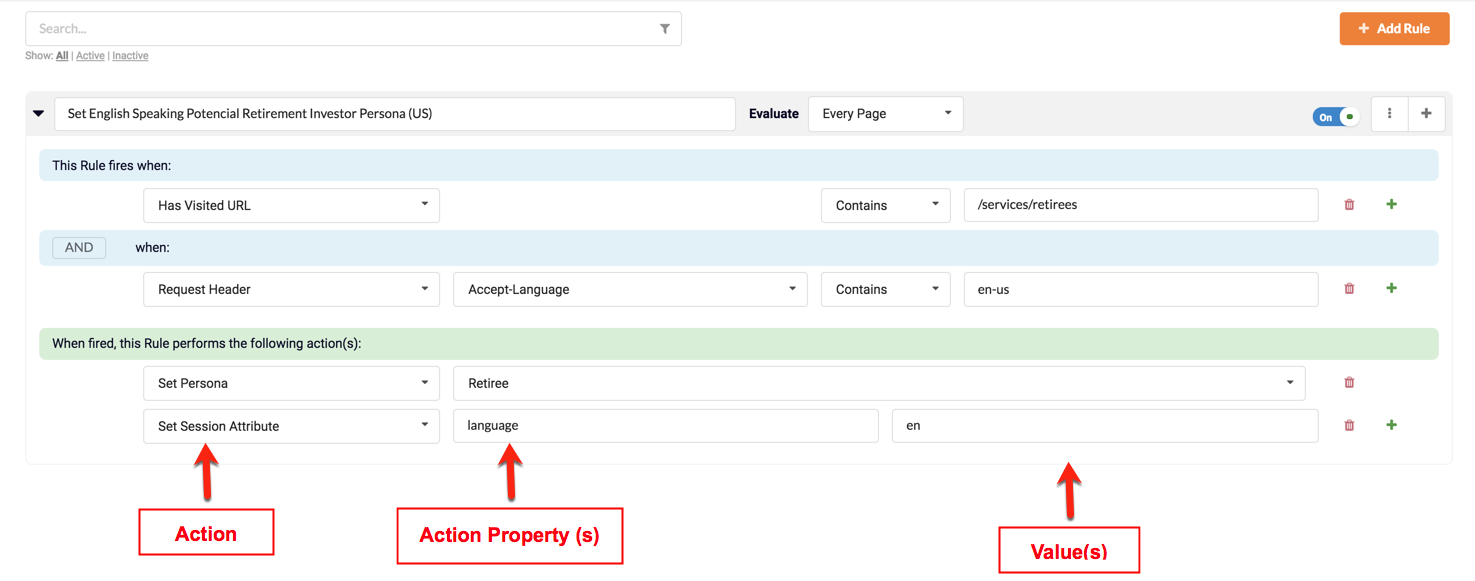The image size is (1475, 581).
Task: Delete the Set Persona action
Action: 1349,383
